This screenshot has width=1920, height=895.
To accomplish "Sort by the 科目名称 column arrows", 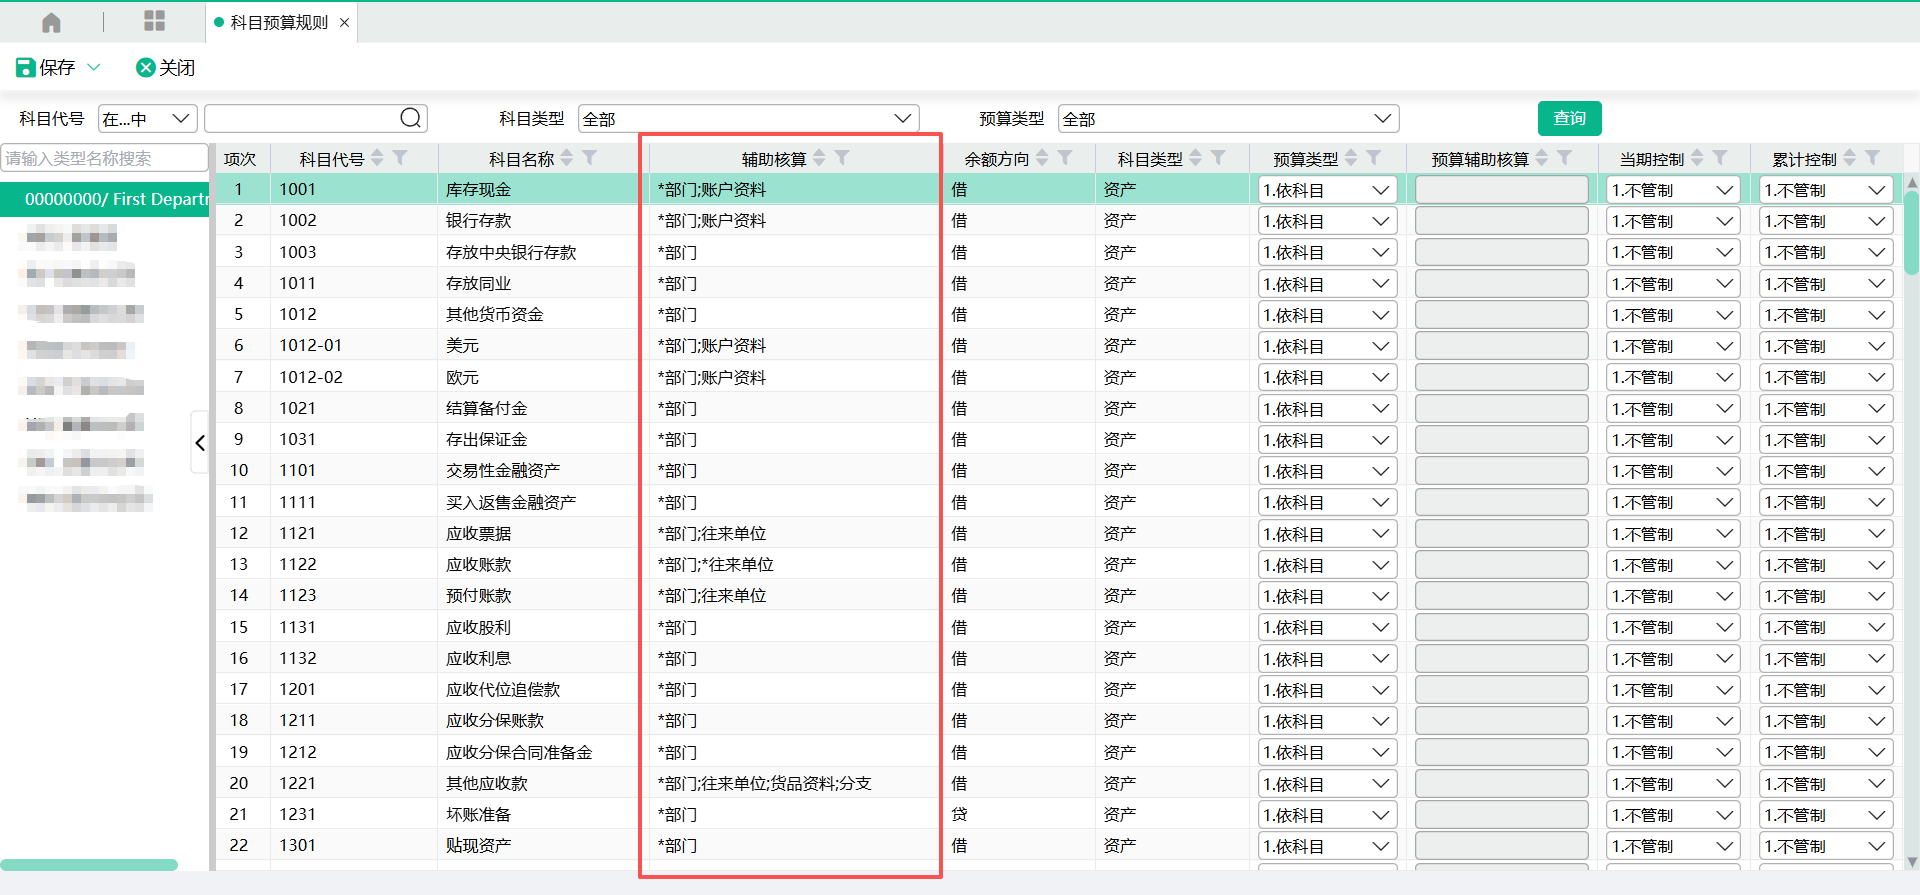I will (x=567, y=158).
